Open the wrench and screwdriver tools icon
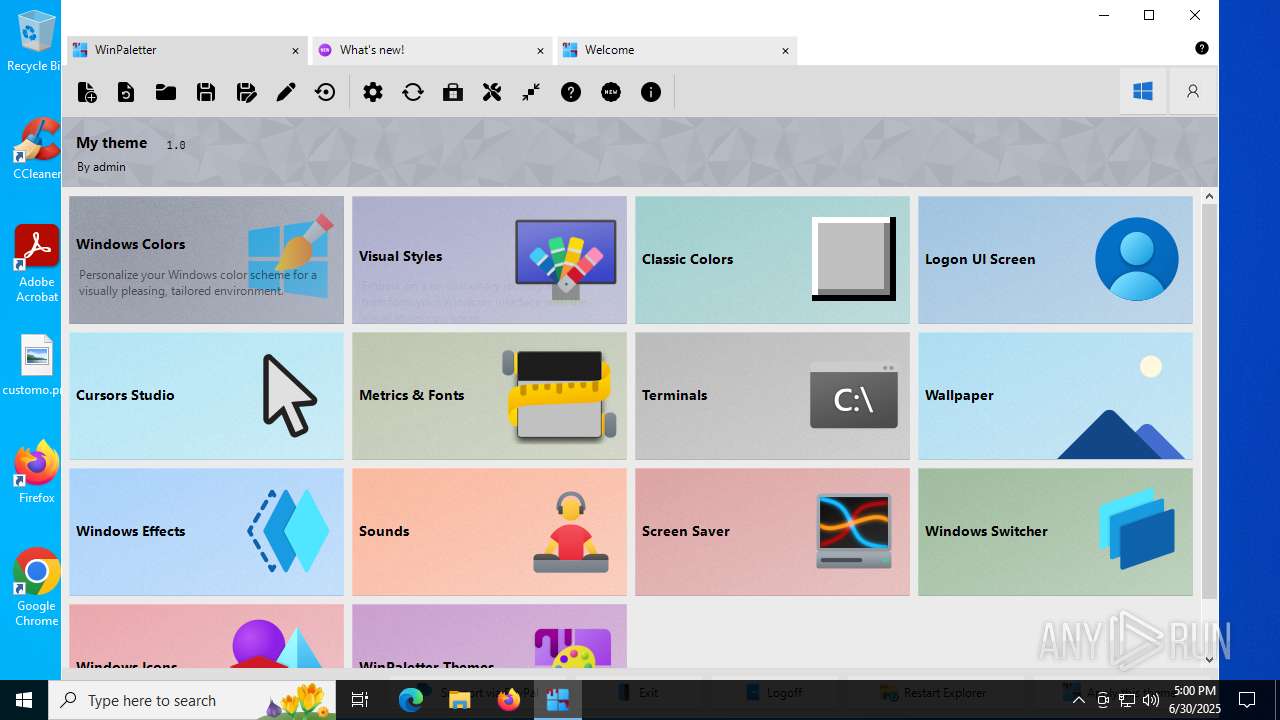 tap(492, 92)
